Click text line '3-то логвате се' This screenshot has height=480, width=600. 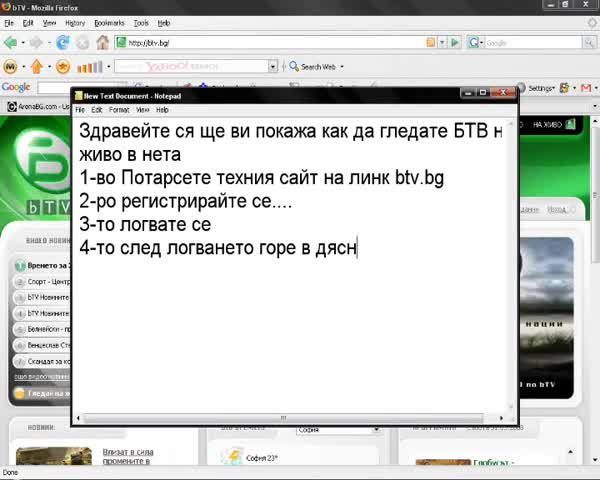145,224
